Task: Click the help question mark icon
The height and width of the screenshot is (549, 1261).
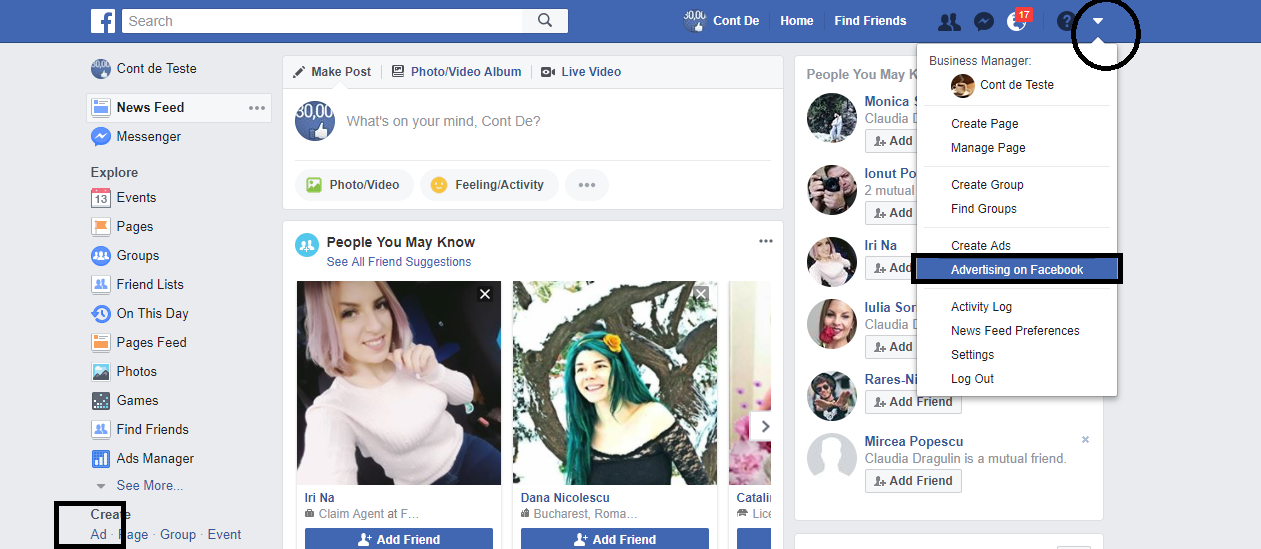Action: coord(1065,21)
